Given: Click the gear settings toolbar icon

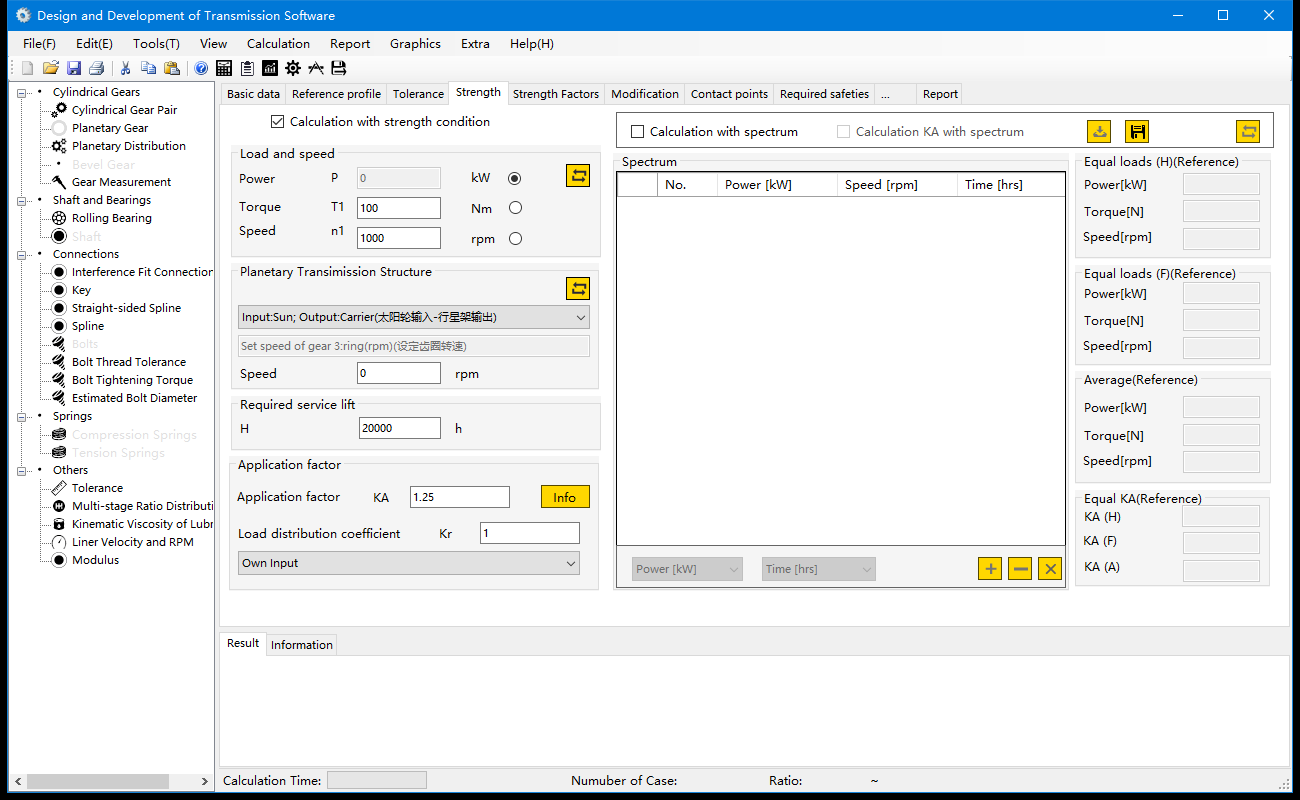Looking at the screenshot, I should 293,68.
